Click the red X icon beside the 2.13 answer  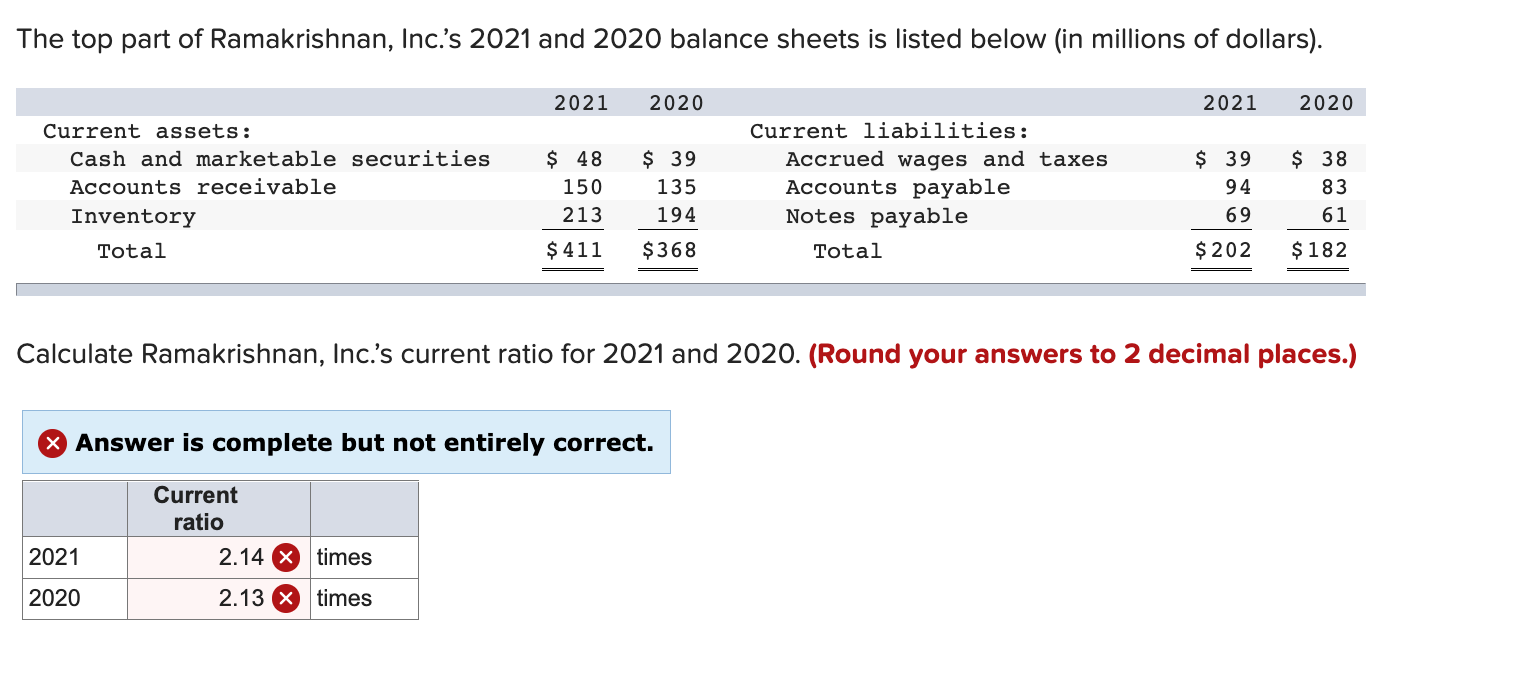[x=284, y=598]
